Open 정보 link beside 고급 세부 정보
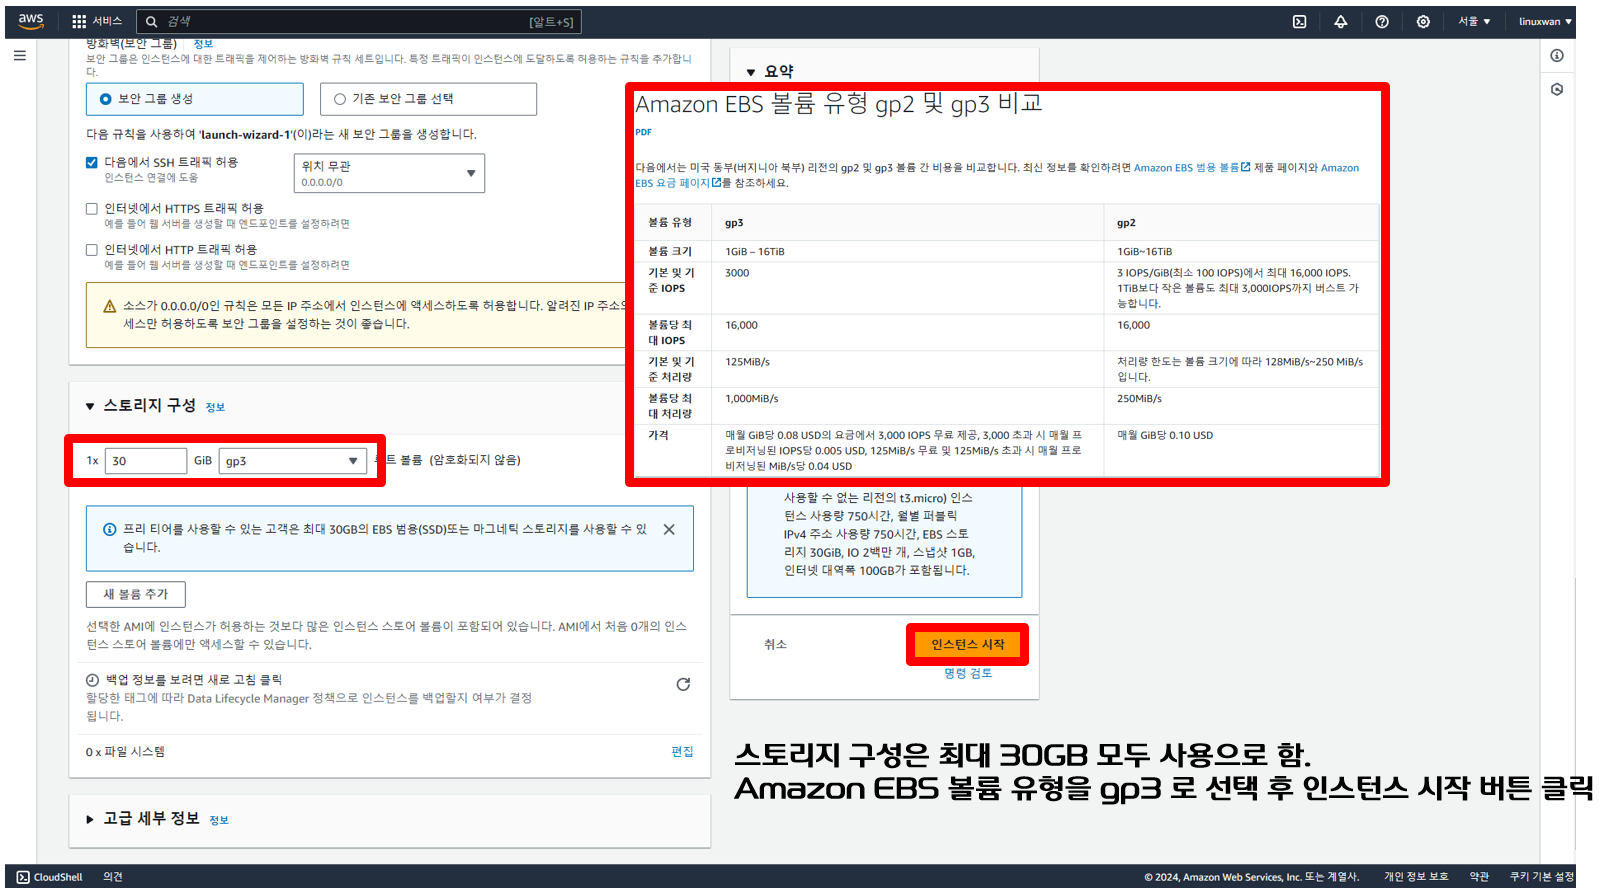This screenshot has width=1600, height=895. tap(219, 821)
